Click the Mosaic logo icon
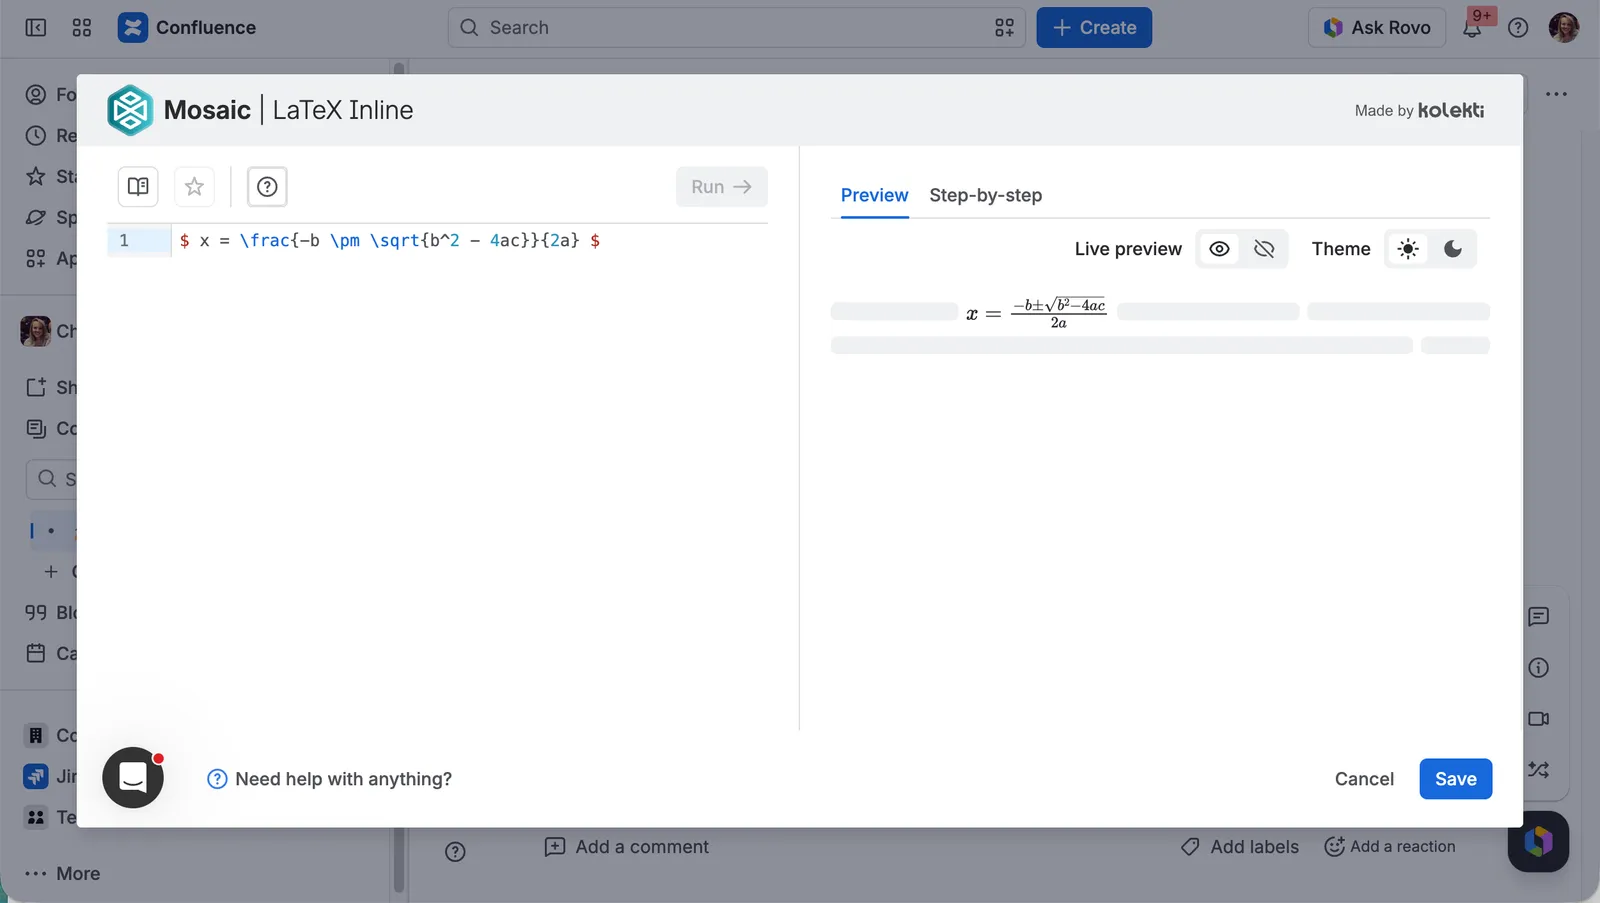Viewport: 1600px width, 903px height. click(x=130, y=110)
